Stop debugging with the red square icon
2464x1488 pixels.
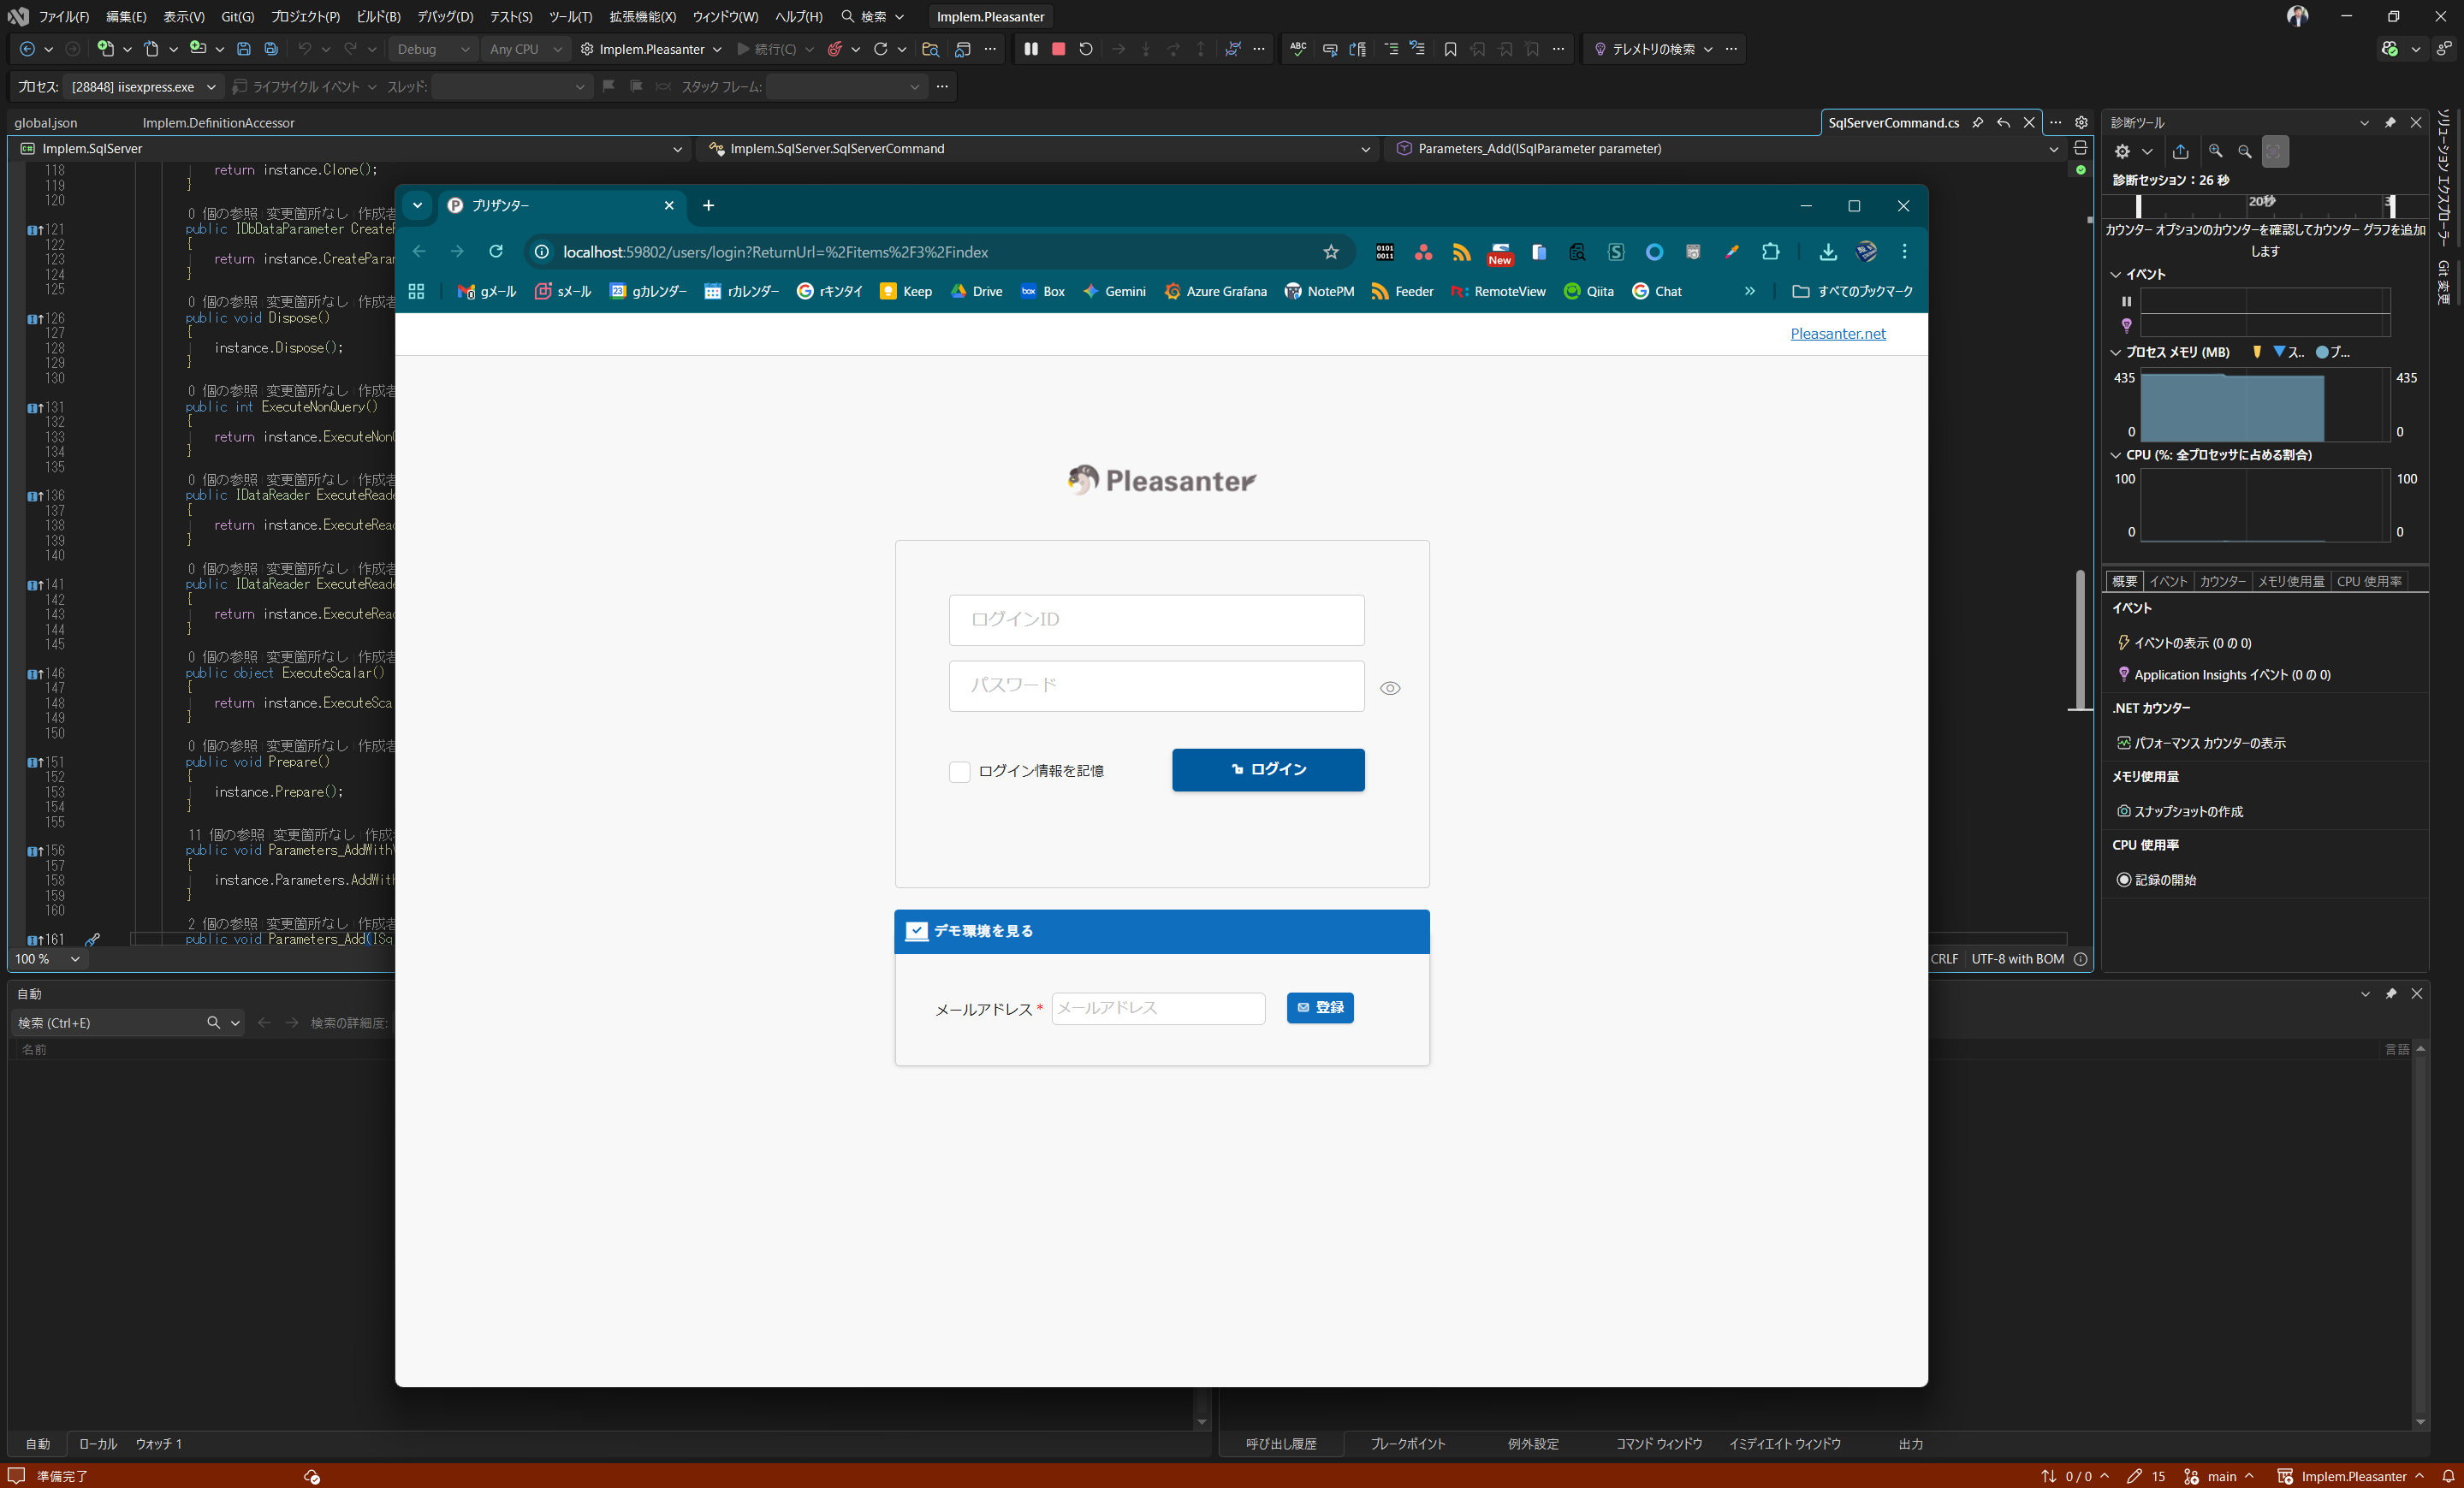pos(1058,49)
